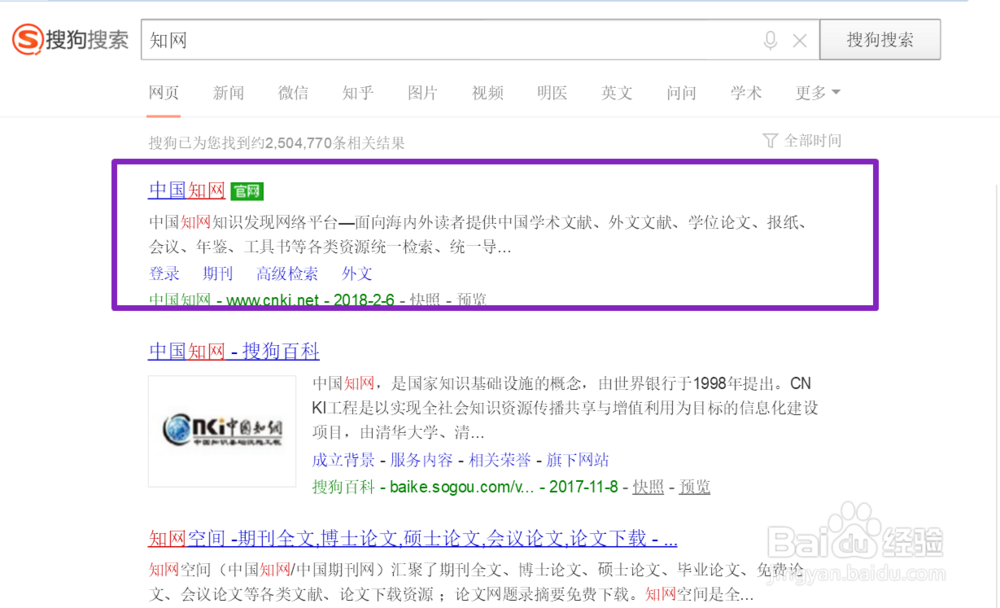Switch to the 视频 tab
Image resolution: width=1000 pixels, height=608 pixels.
click(487, 93)
